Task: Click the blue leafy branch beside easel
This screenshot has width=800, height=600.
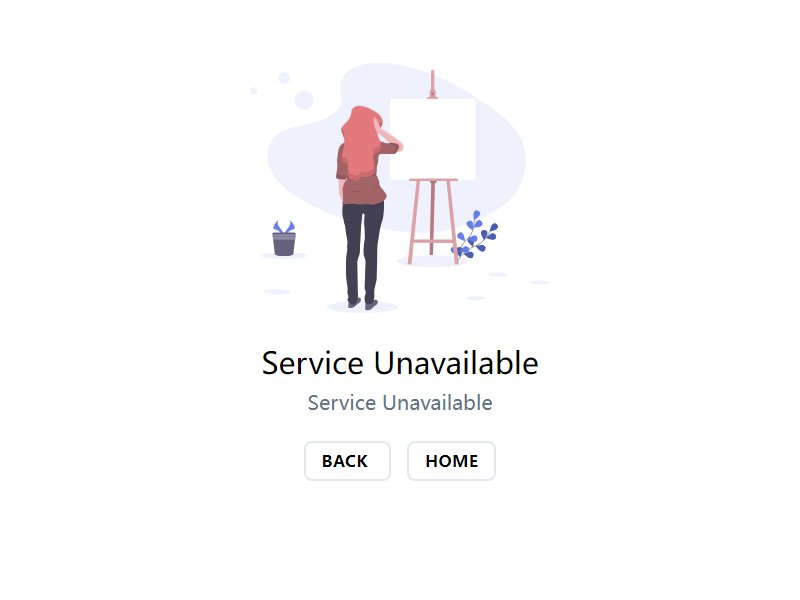Action: 475,235
